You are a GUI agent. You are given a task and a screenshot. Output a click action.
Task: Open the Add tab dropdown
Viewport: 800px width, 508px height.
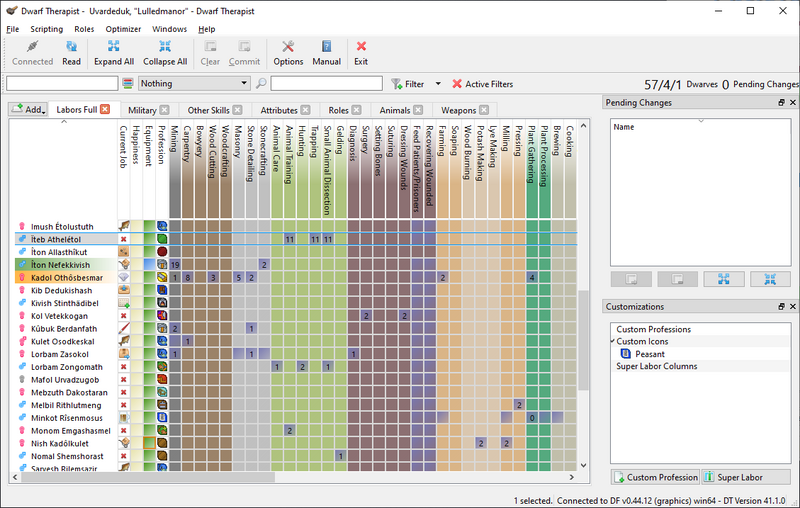tap(29, 109)
